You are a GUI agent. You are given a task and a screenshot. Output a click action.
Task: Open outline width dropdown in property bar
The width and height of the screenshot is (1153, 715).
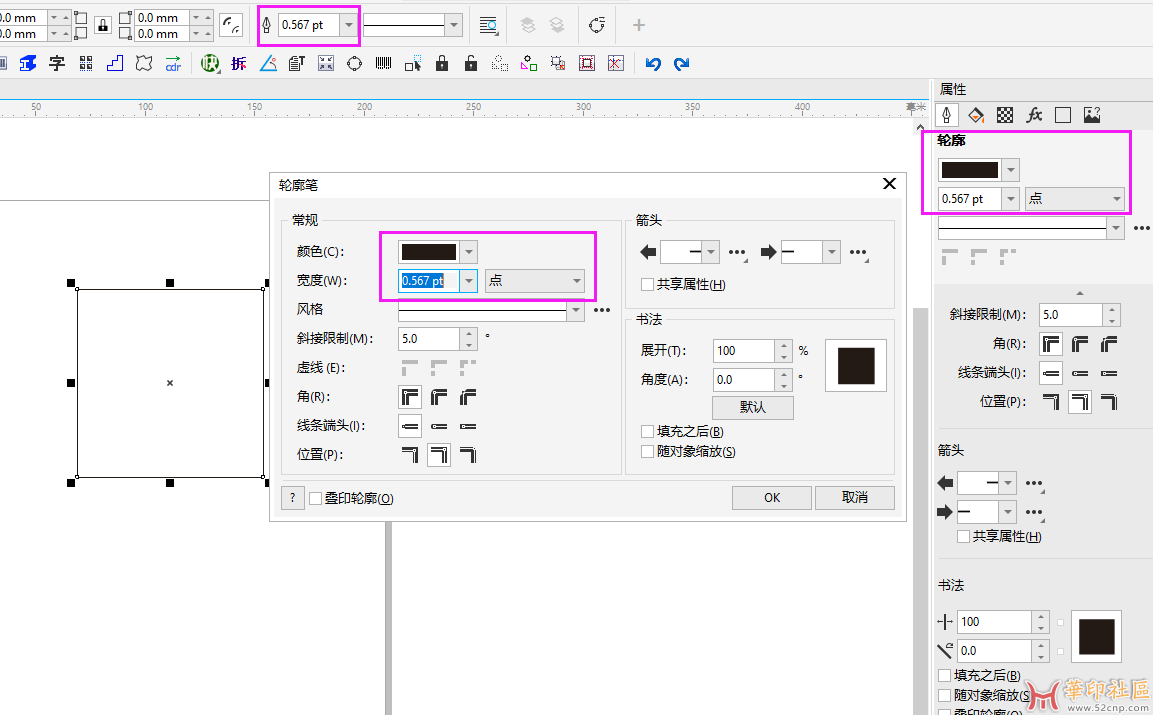[x=349, y=26]
